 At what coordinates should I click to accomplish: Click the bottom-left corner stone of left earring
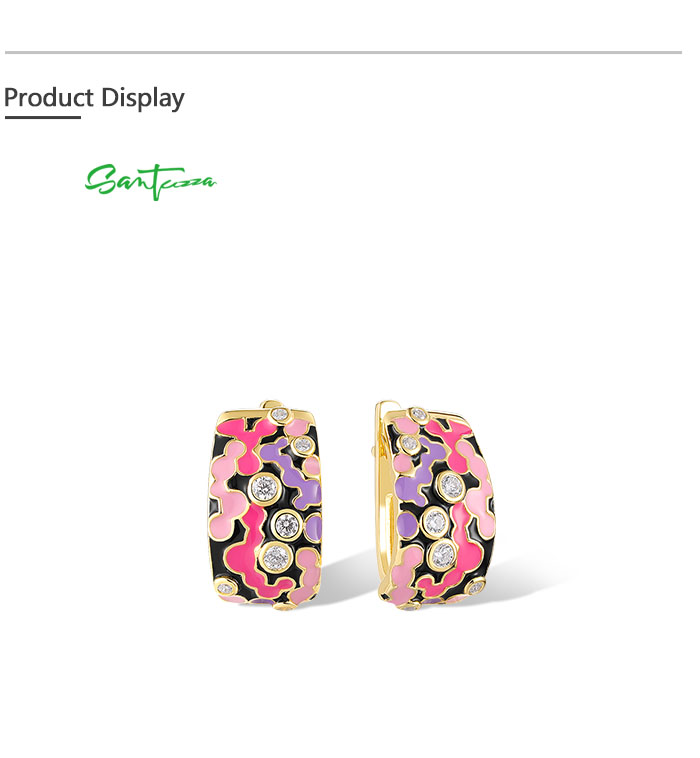coord(225,588)
